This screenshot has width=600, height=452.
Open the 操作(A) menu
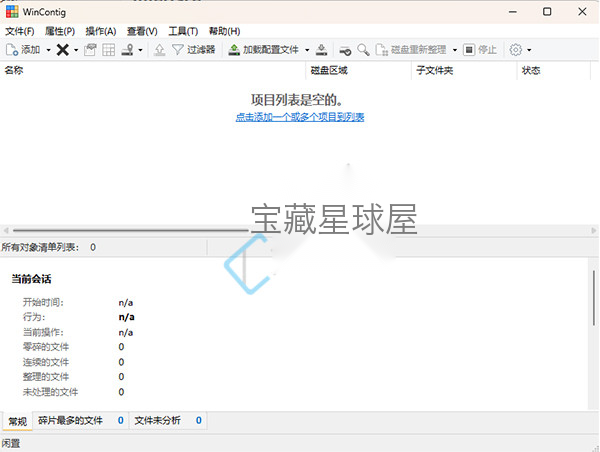[101, 31]
